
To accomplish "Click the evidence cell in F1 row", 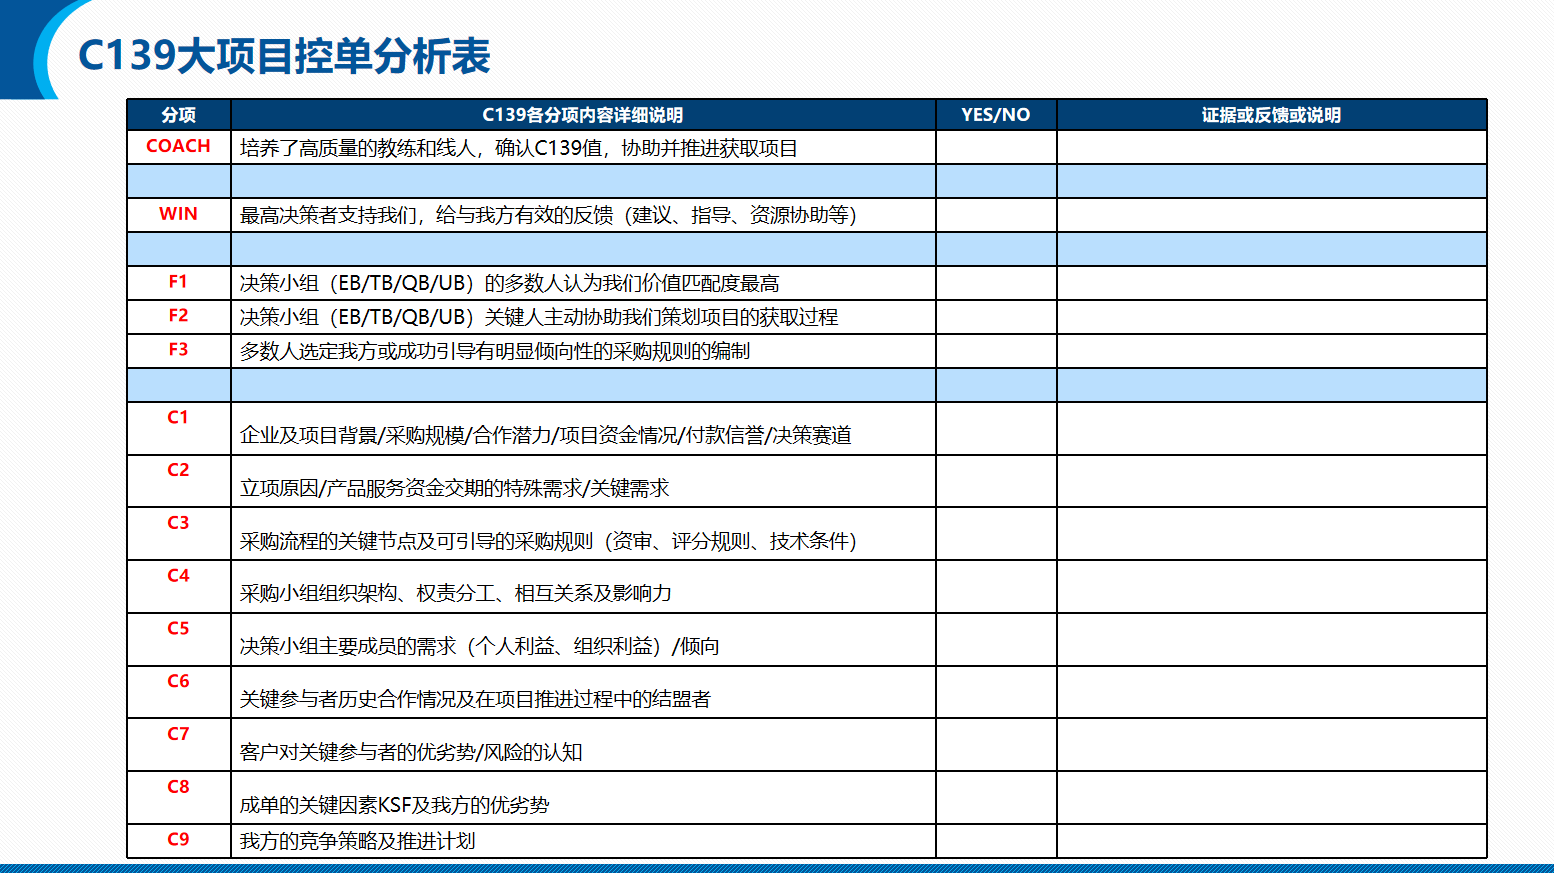I will coord(1272,283).
